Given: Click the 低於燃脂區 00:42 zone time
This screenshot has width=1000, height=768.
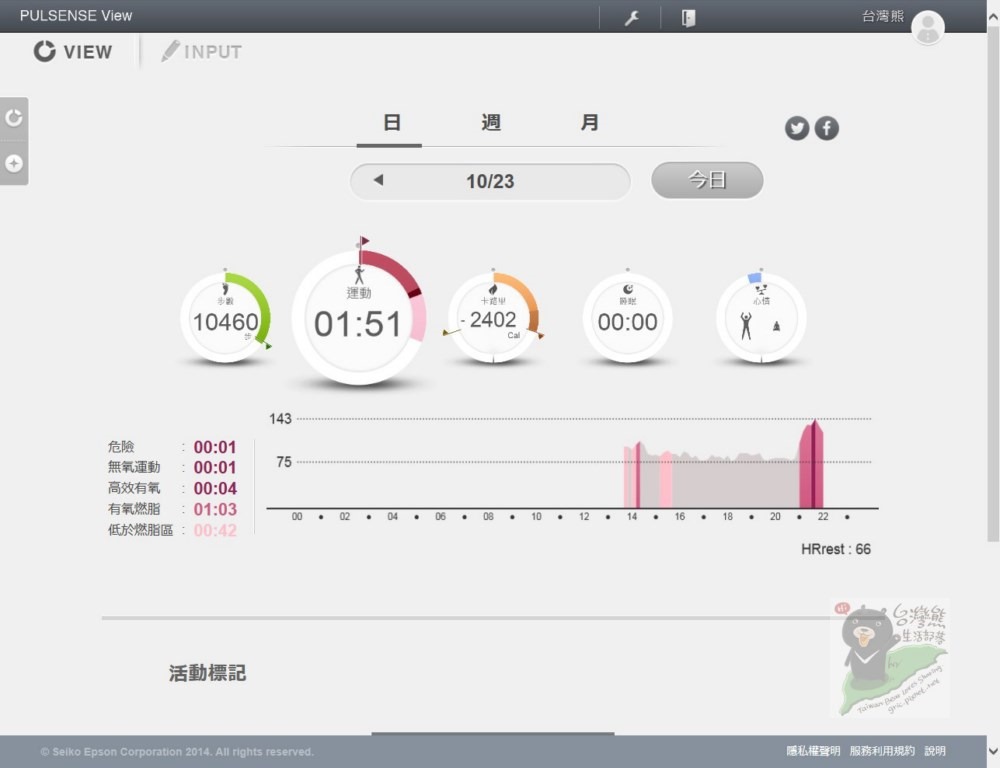Looking at the screenshot, I should coord(215,531).
